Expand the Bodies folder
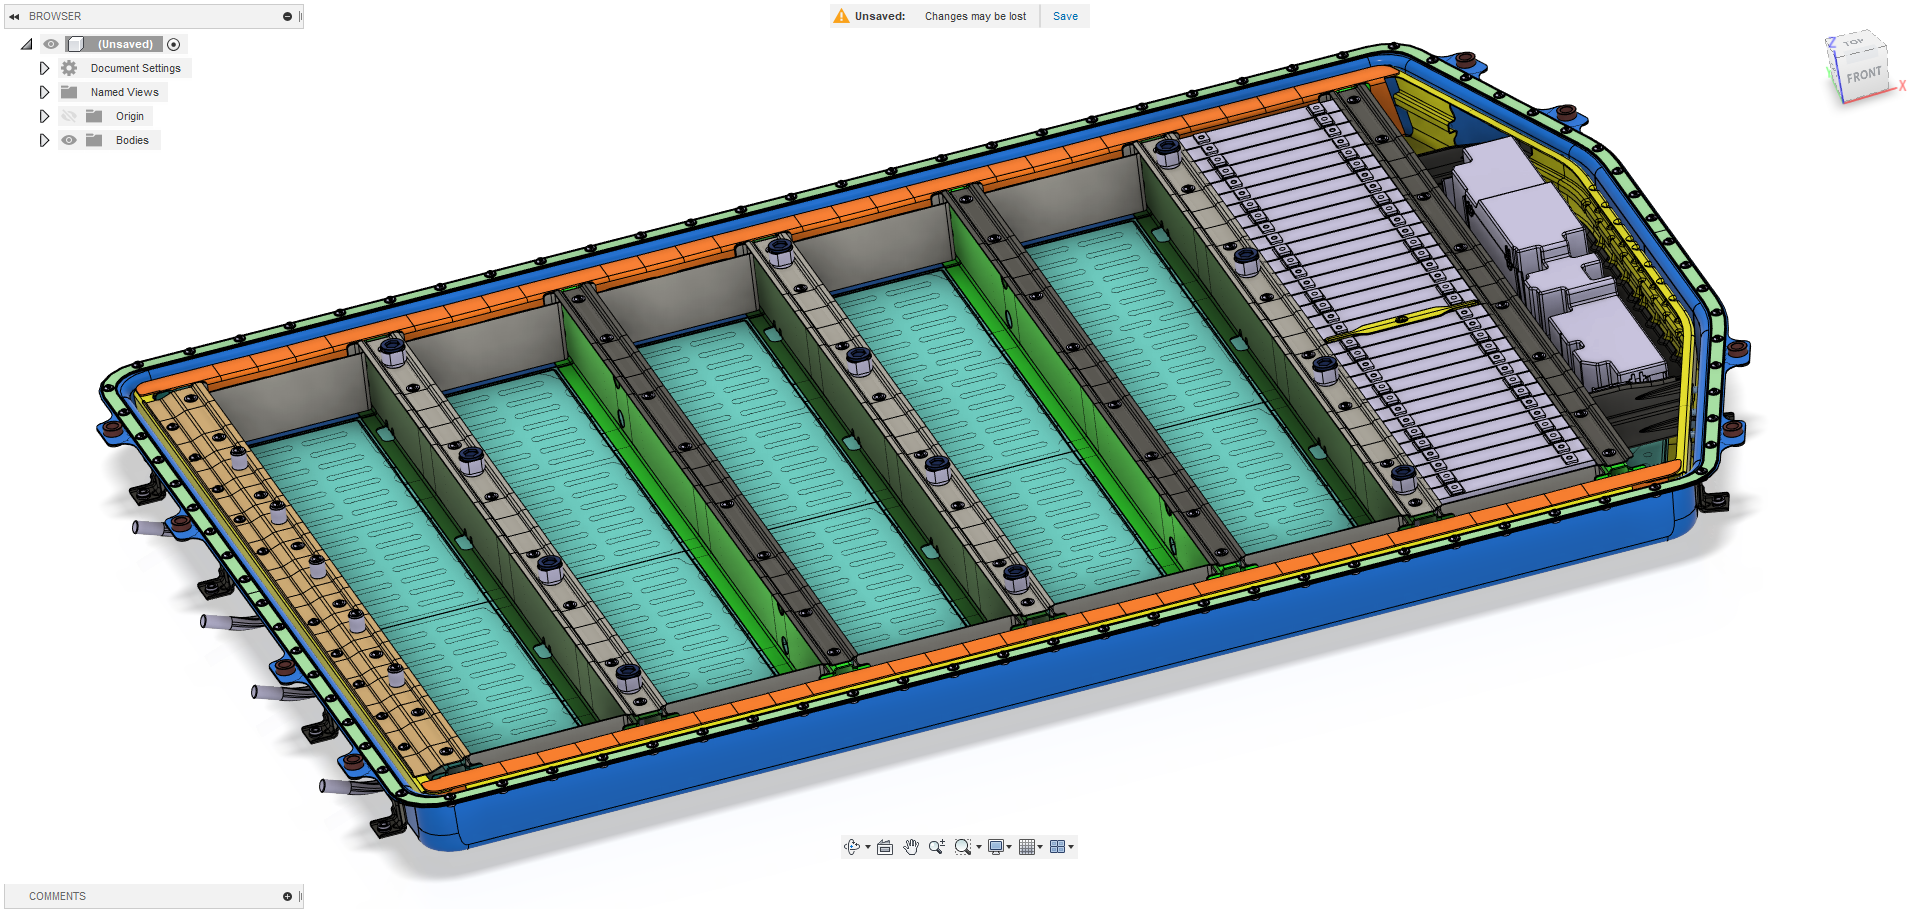Viewport: 1920px width, 909px height. click(x=44, y=140)
